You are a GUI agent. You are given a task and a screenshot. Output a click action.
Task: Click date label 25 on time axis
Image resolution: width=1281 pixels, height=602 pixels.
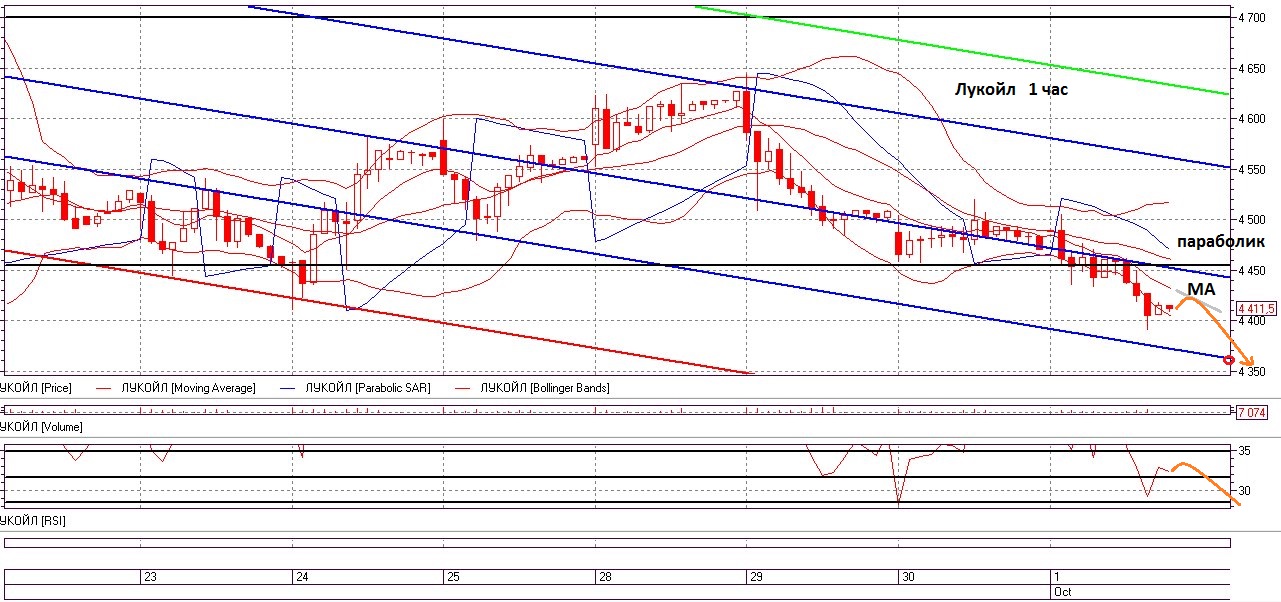(x=452, y=578)
